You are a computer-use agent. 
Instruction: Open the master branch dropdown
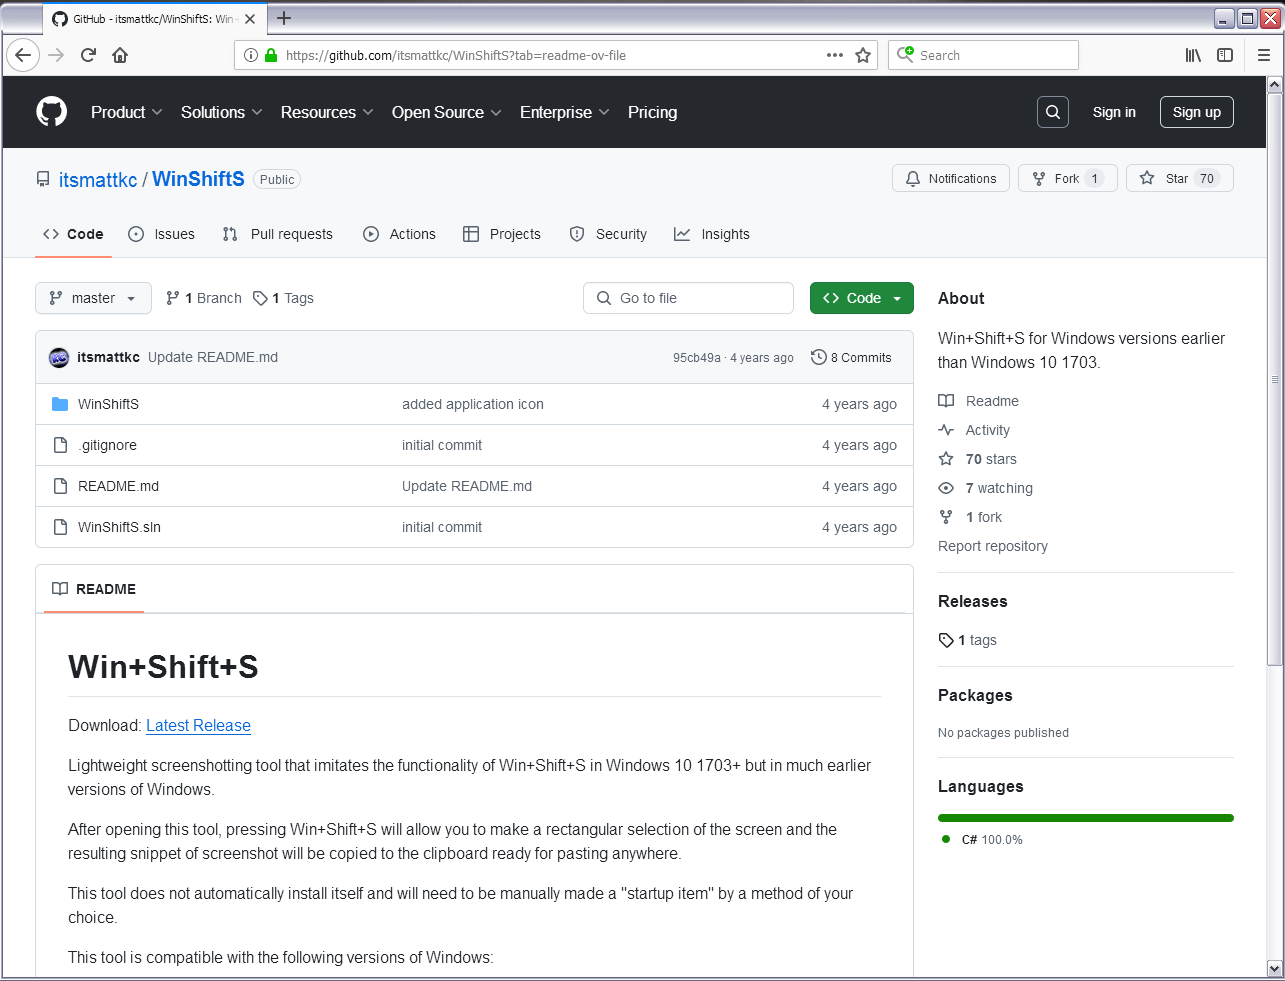(93, 298)
